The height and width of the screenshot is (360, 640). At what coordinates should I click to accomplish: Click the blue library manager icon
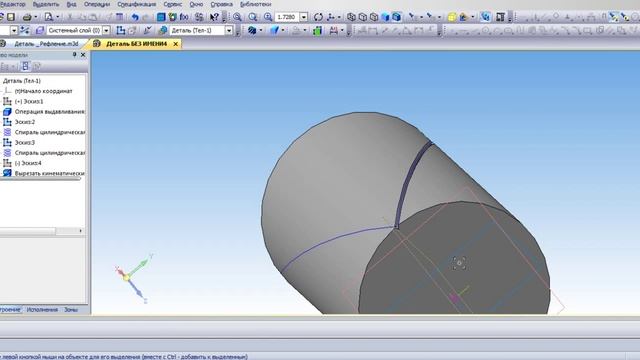pos(161,17)
